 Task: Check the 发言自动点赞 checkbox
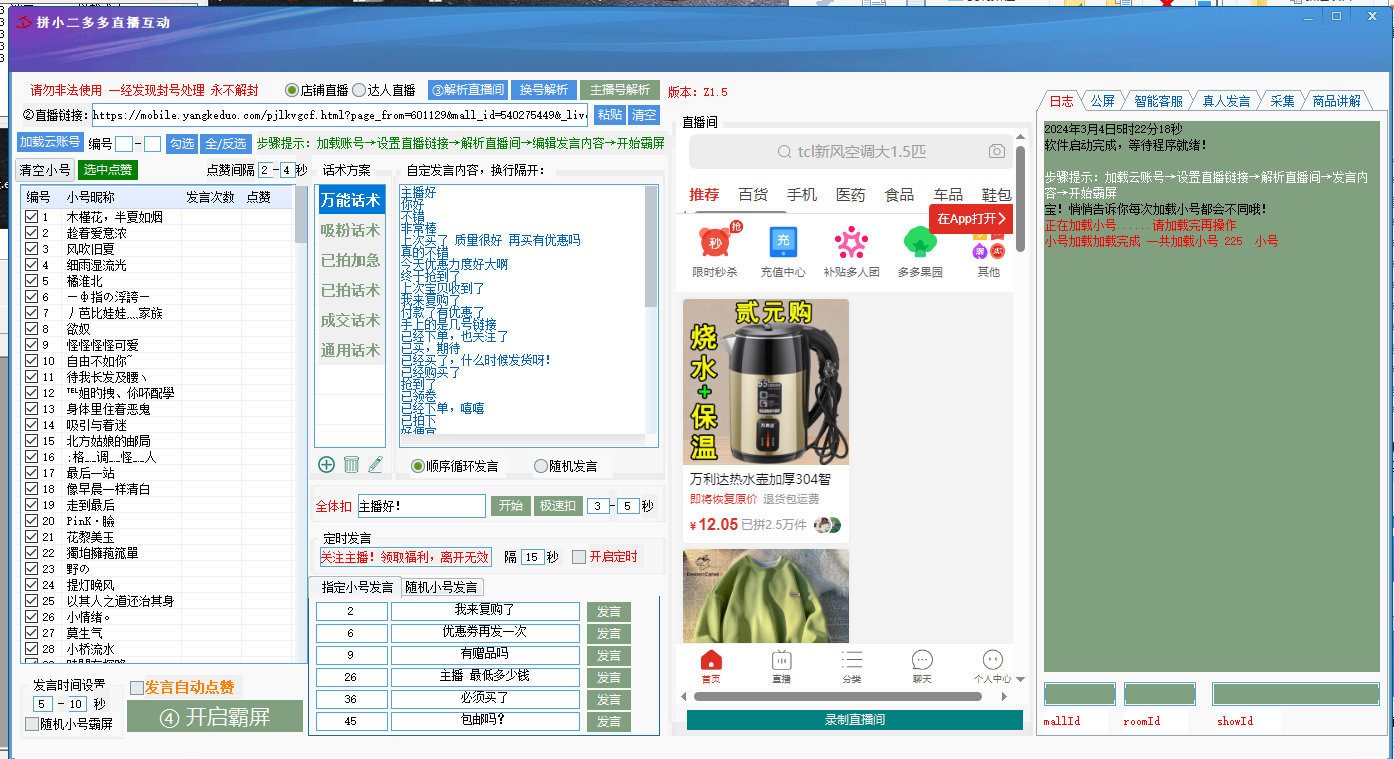137,688
